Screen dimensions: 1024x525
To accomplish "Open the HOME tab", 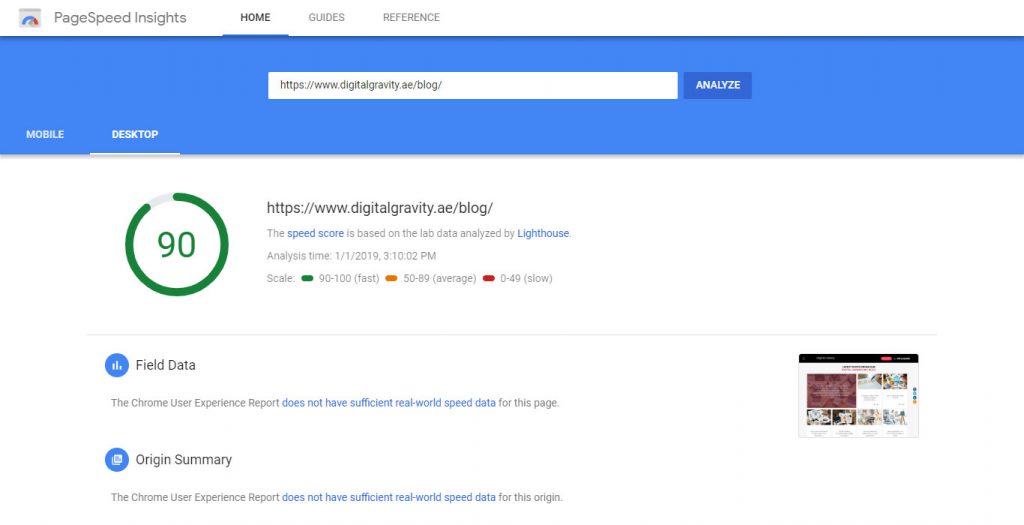I will pos(255,18).
